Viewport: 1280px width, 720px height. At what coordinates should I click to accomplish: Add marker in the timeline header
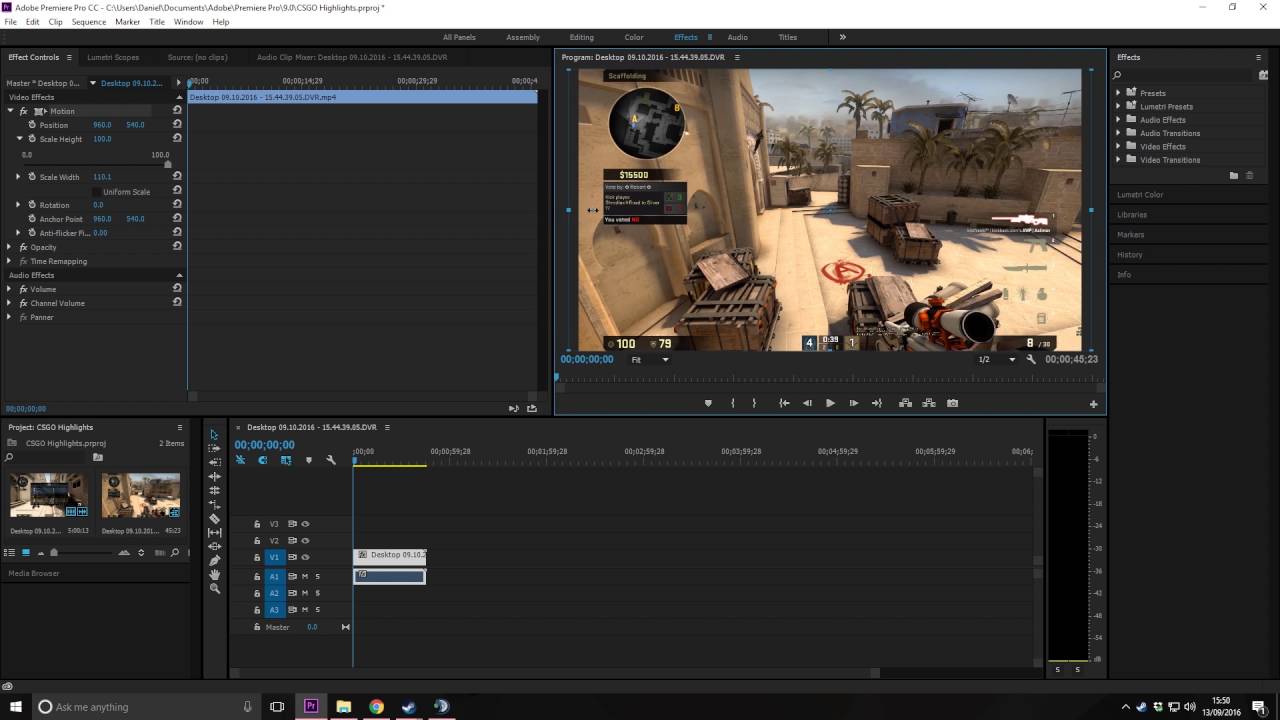point(308,460)
